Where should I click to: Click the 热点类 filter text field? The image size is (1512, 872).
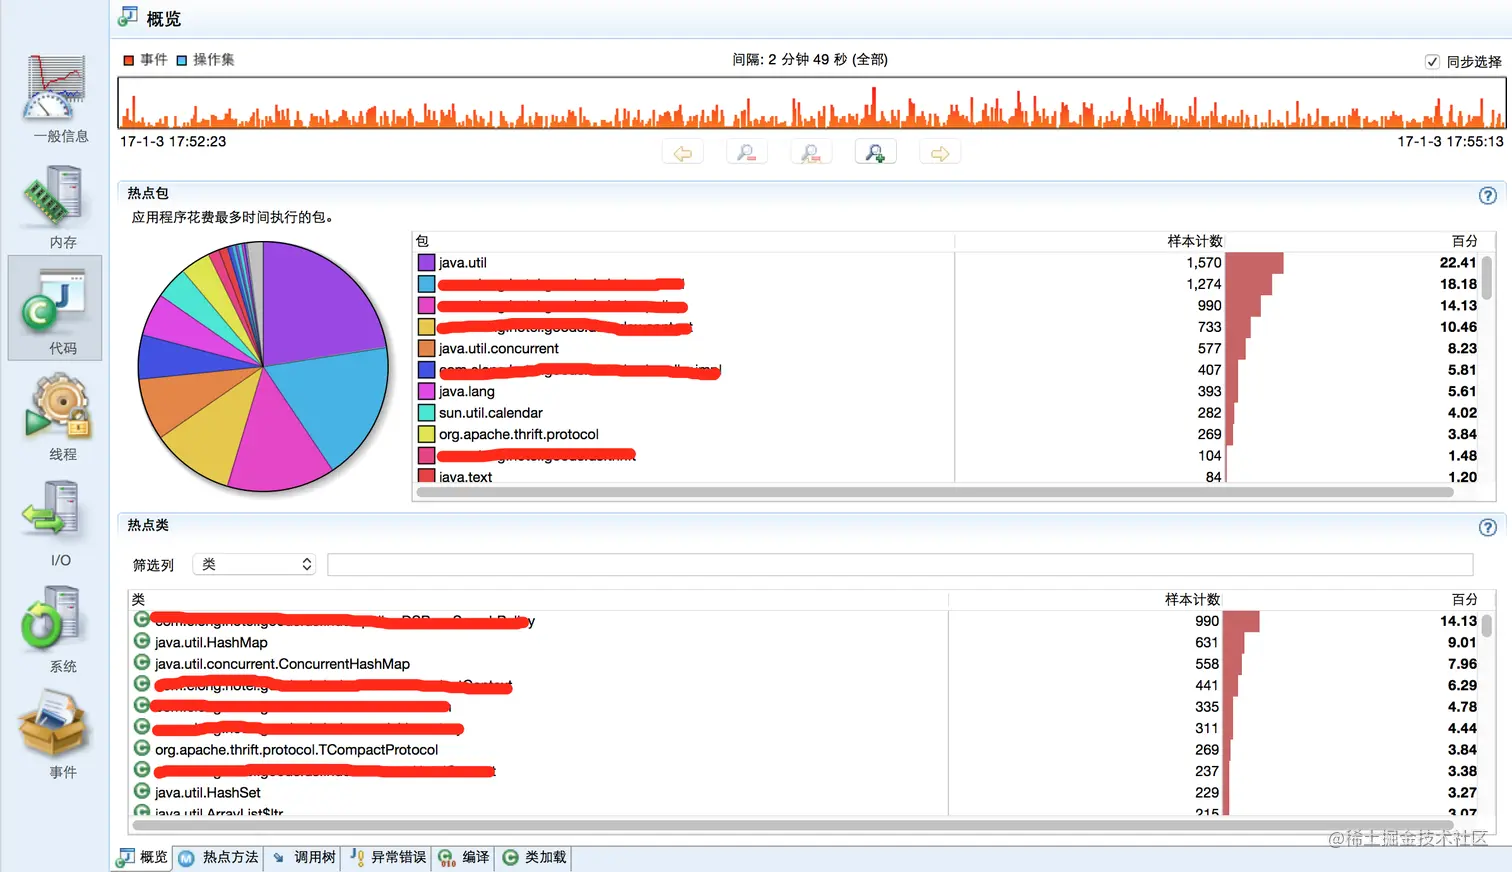pyautogui.click(x=900, y=565)
